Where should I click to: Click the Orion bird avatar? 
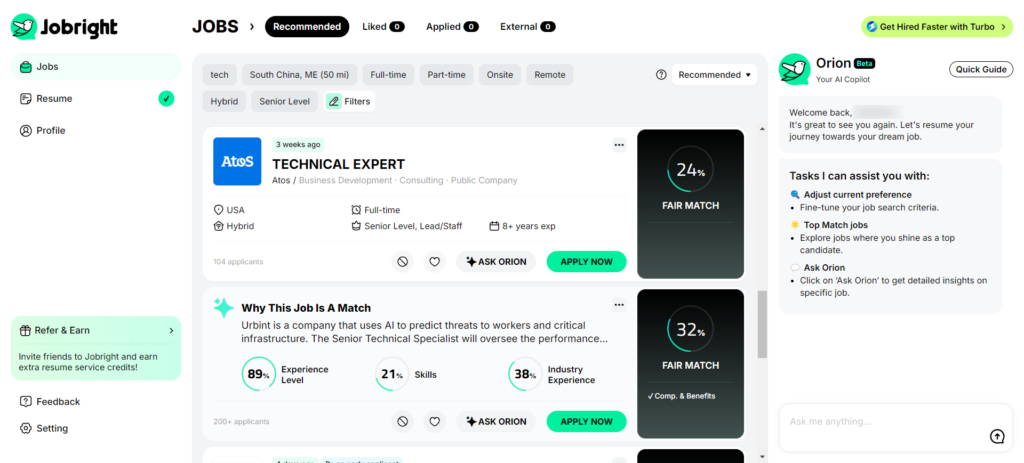(795, 69)
